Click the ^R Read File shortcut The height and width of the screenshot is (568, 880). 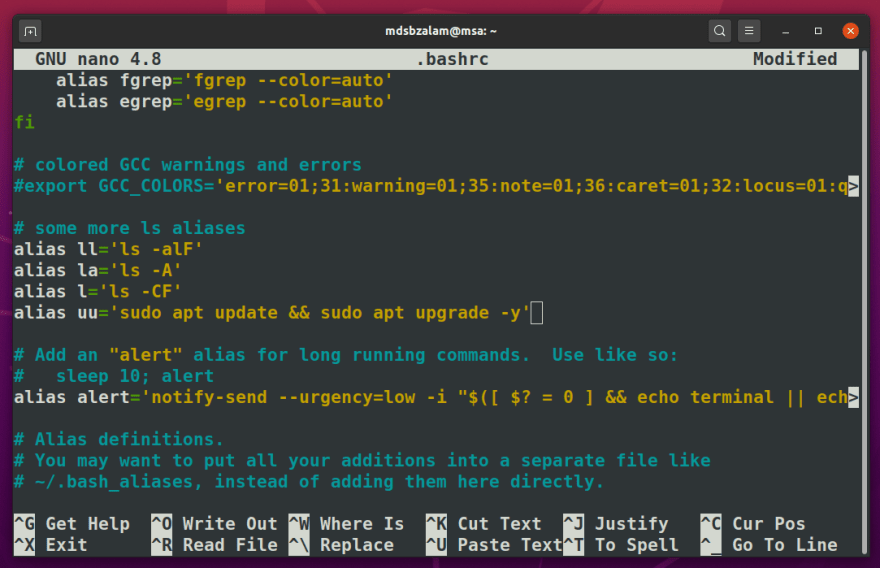214,545
